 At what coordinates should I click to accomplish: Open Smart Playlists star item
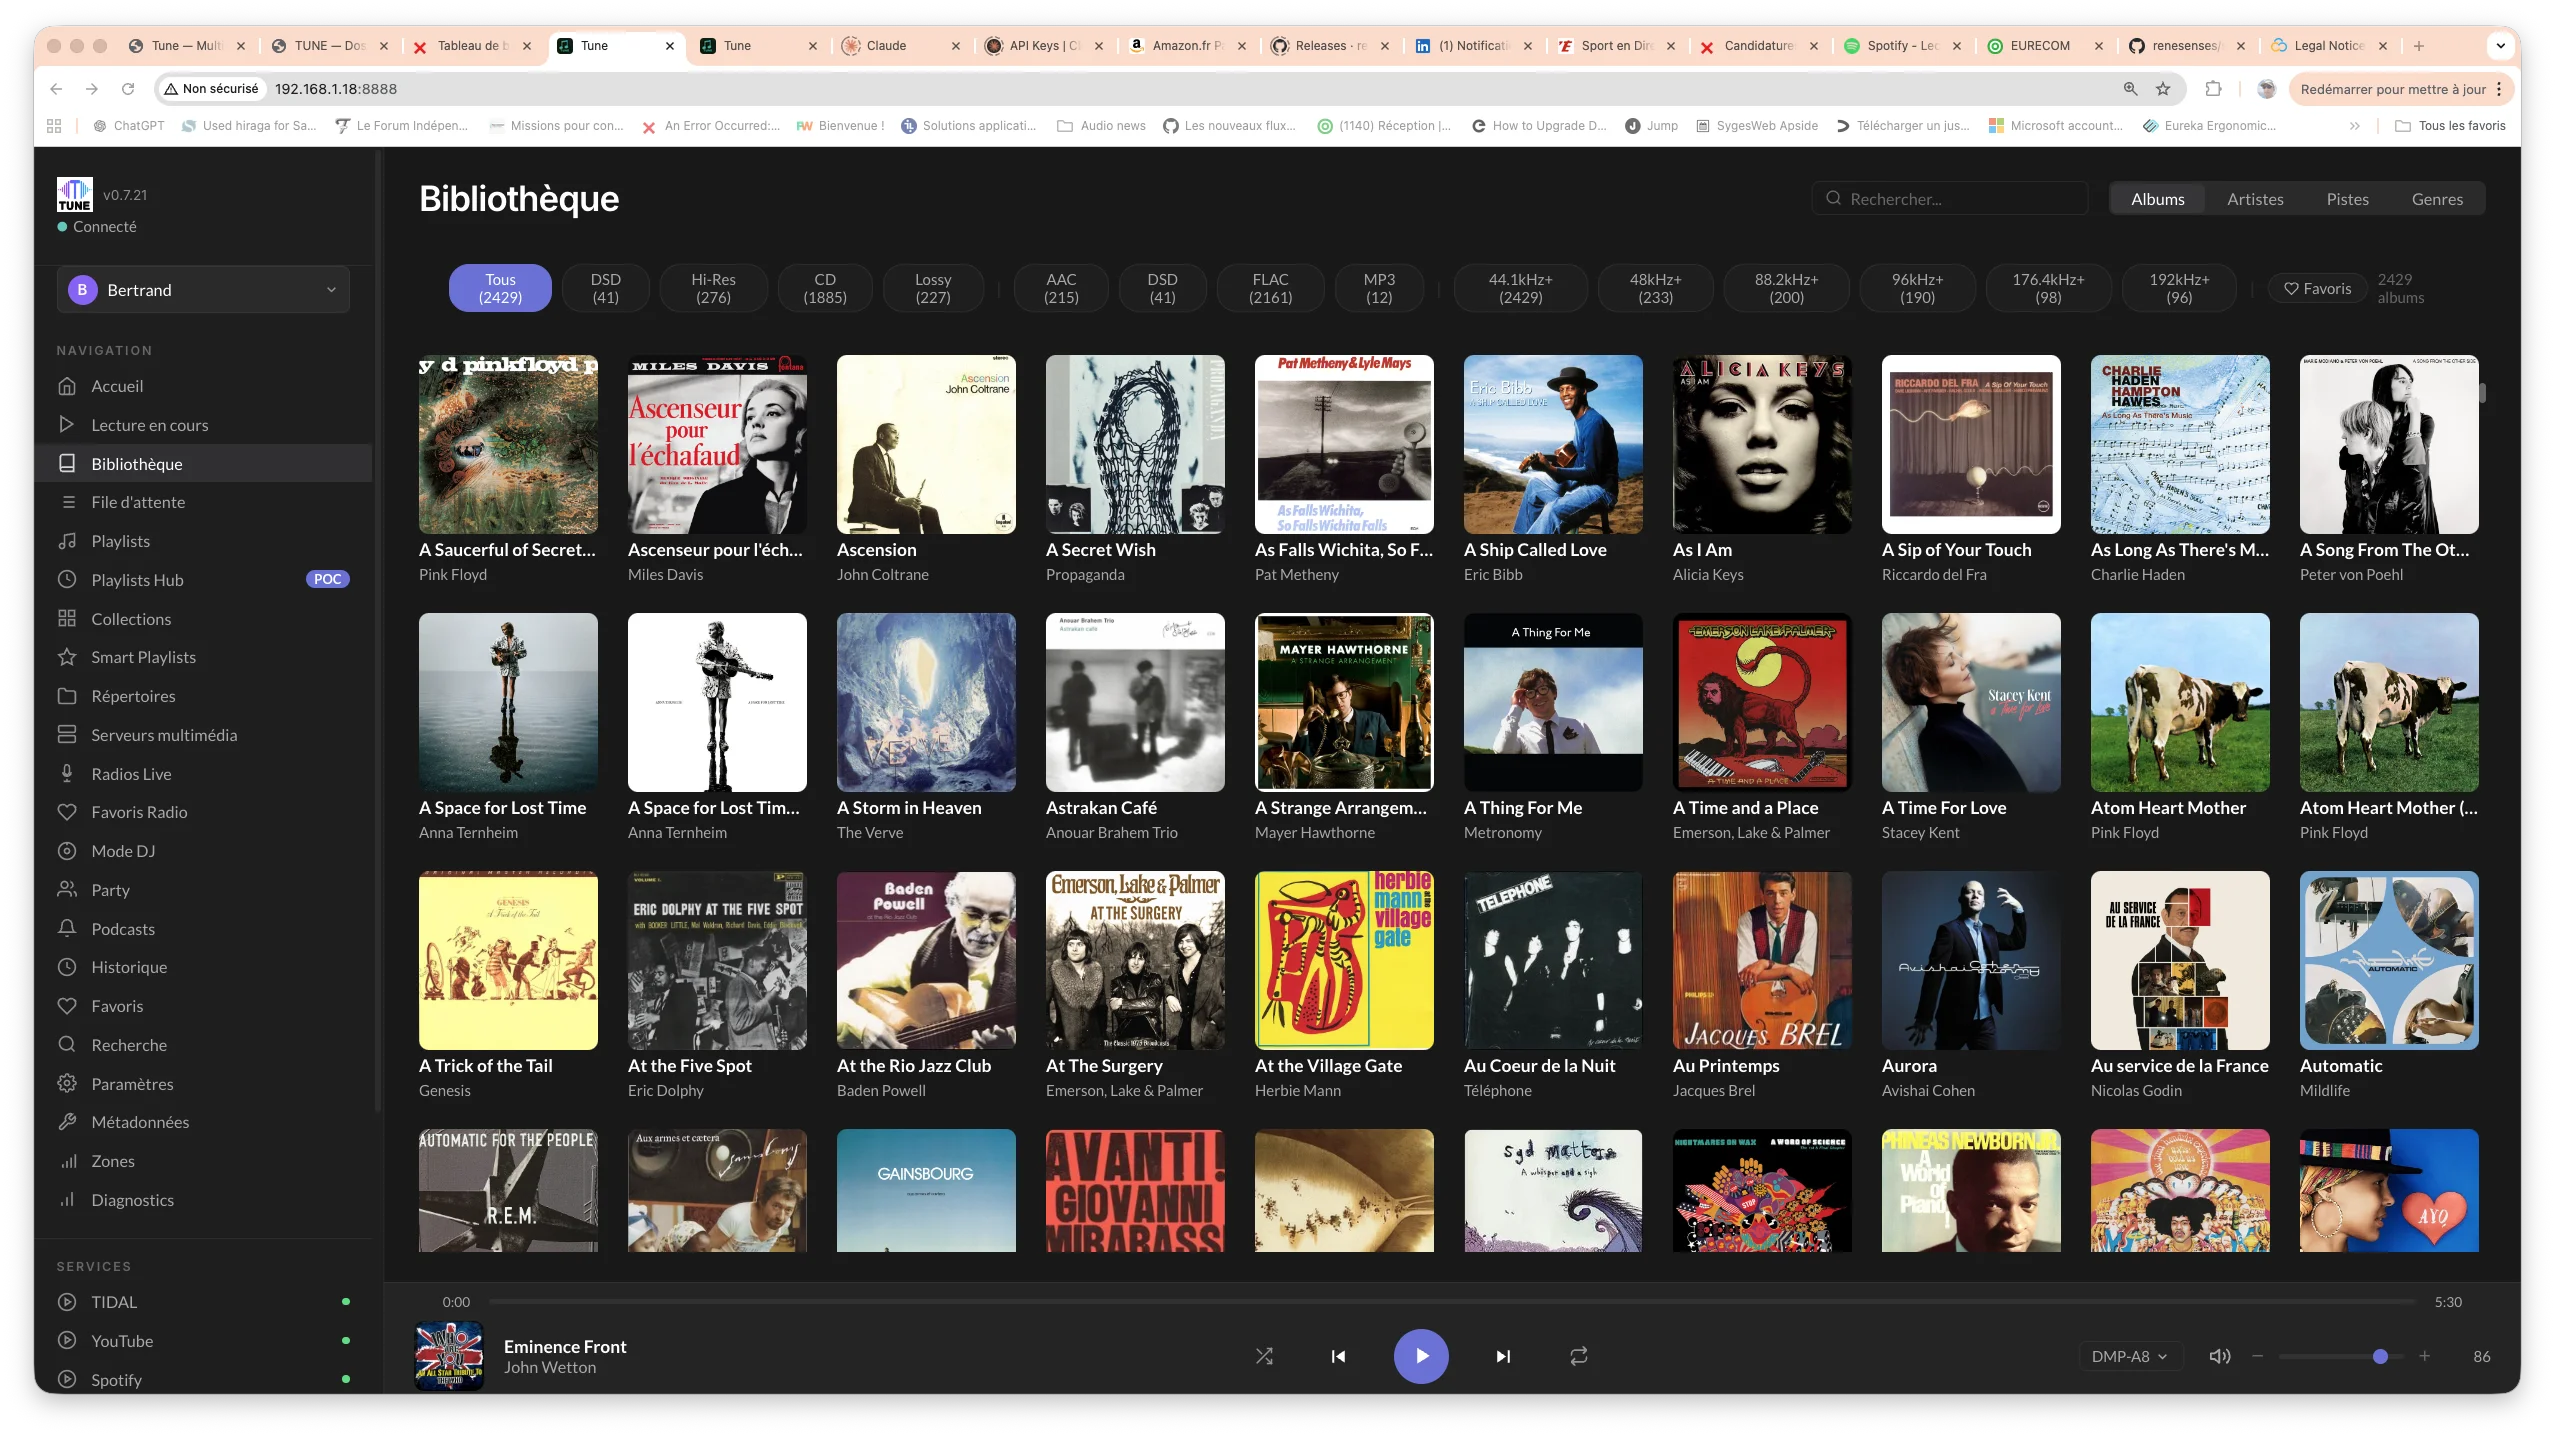coord(203,657)
